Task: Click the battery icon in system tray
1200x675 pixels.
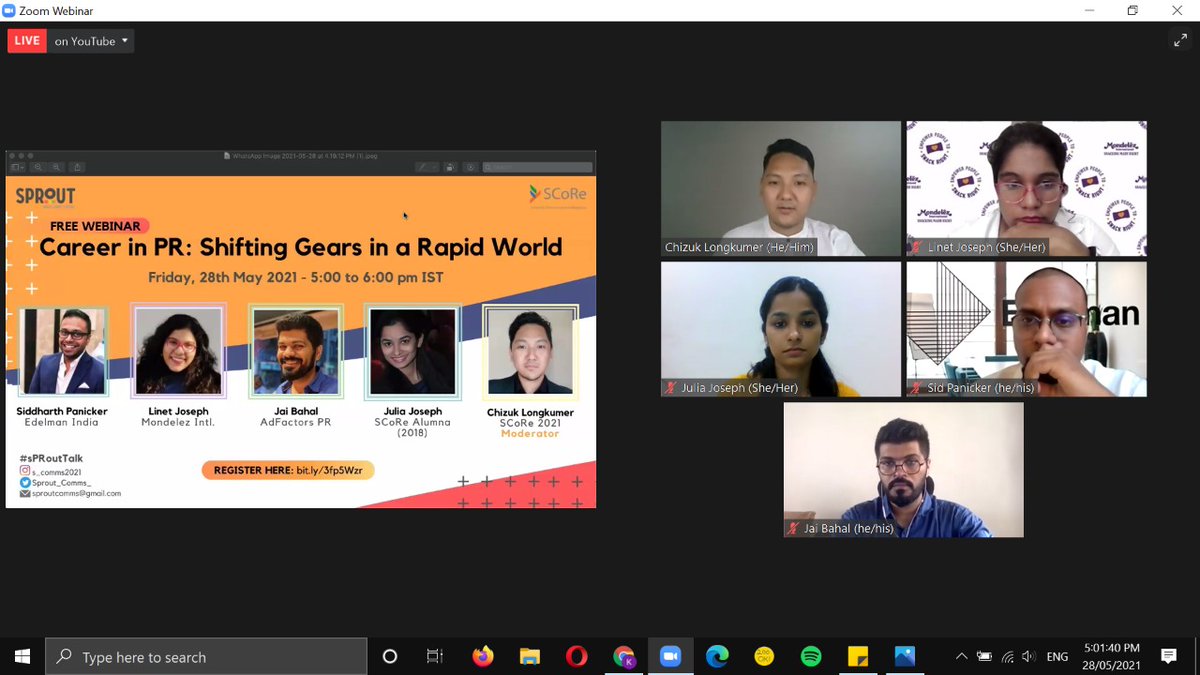Action: [x=984, y=657]
